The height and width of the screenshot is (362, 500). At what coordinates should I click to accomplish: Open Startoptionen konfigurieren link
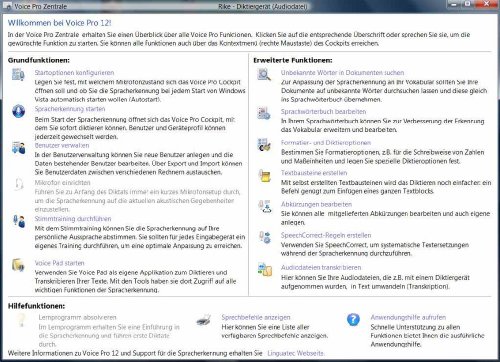(x=74, y=73)
